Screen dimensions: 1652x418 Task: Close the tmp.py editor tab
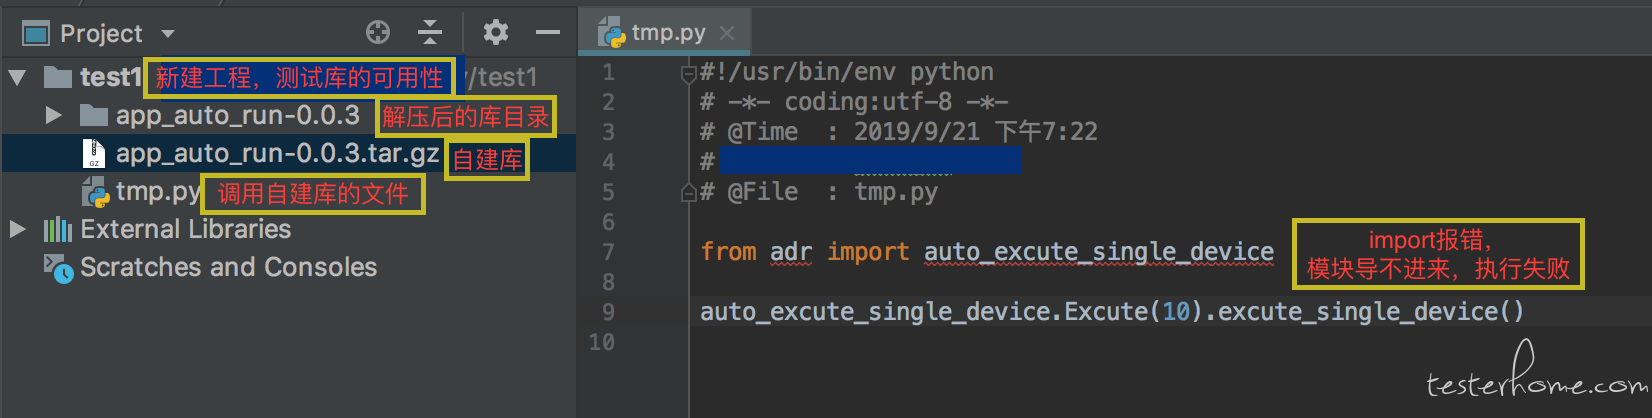(727, 33)
